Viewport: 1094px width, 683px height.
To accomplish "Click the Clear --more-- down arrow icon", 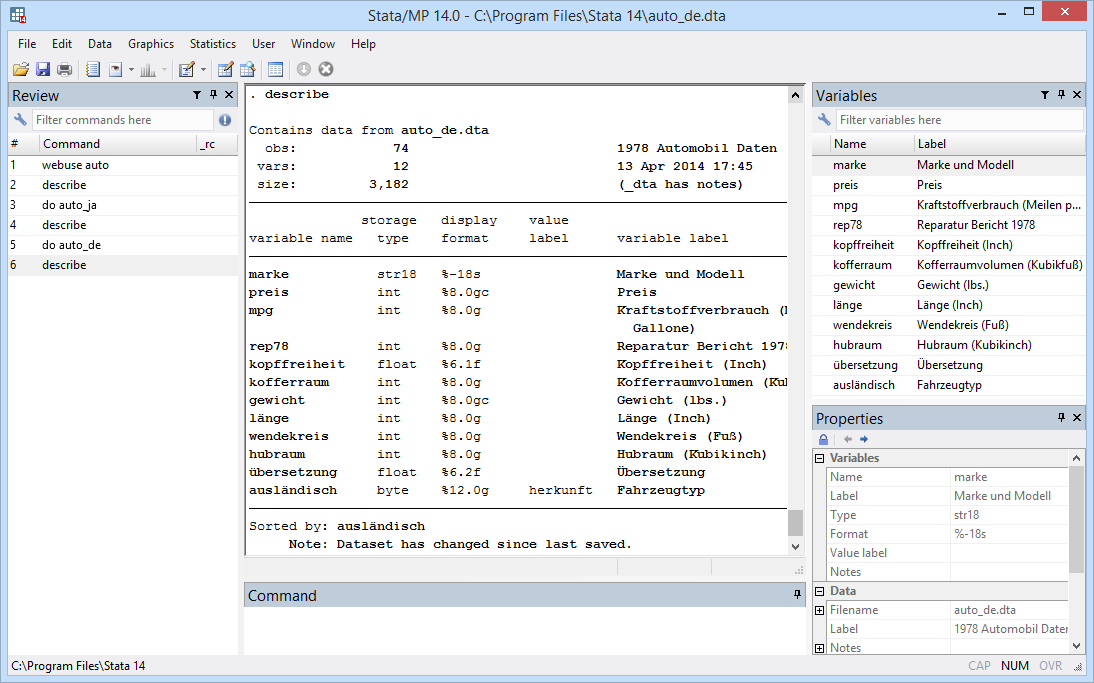I will click(304, 69).
